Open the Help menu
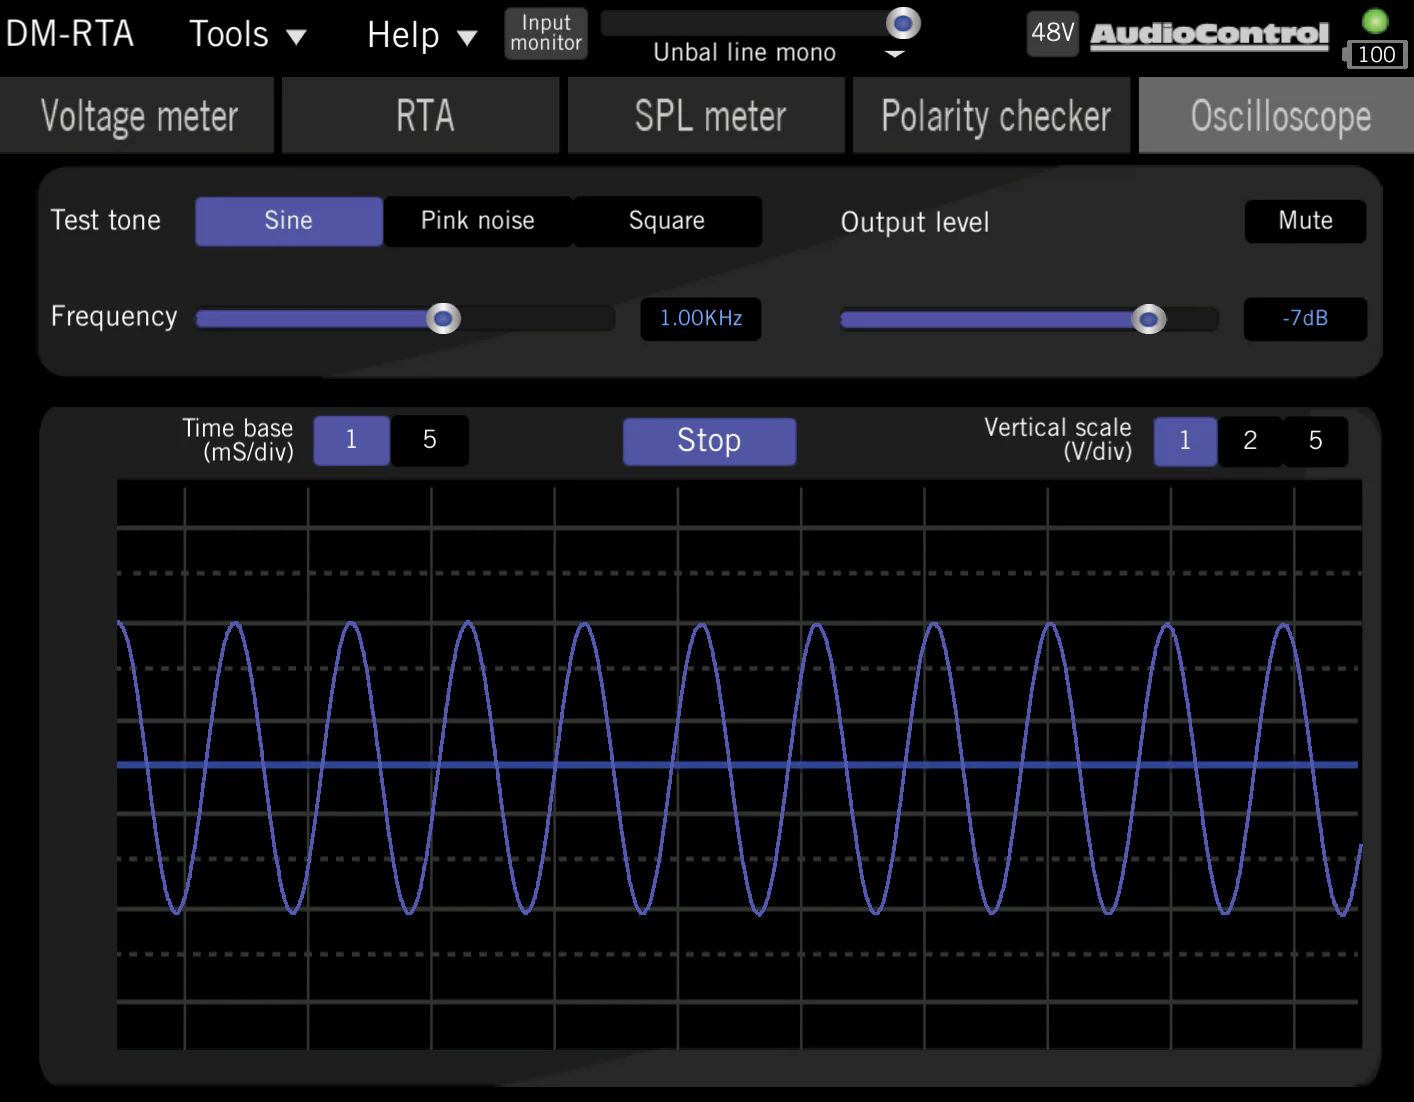 420,34
